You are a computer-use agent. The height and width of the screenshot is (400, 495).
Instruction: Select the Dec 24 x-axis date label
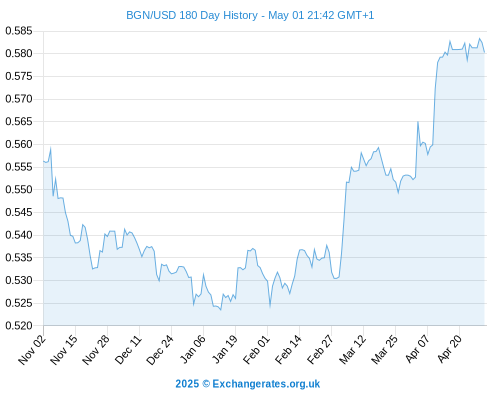(x=160, y=350)
